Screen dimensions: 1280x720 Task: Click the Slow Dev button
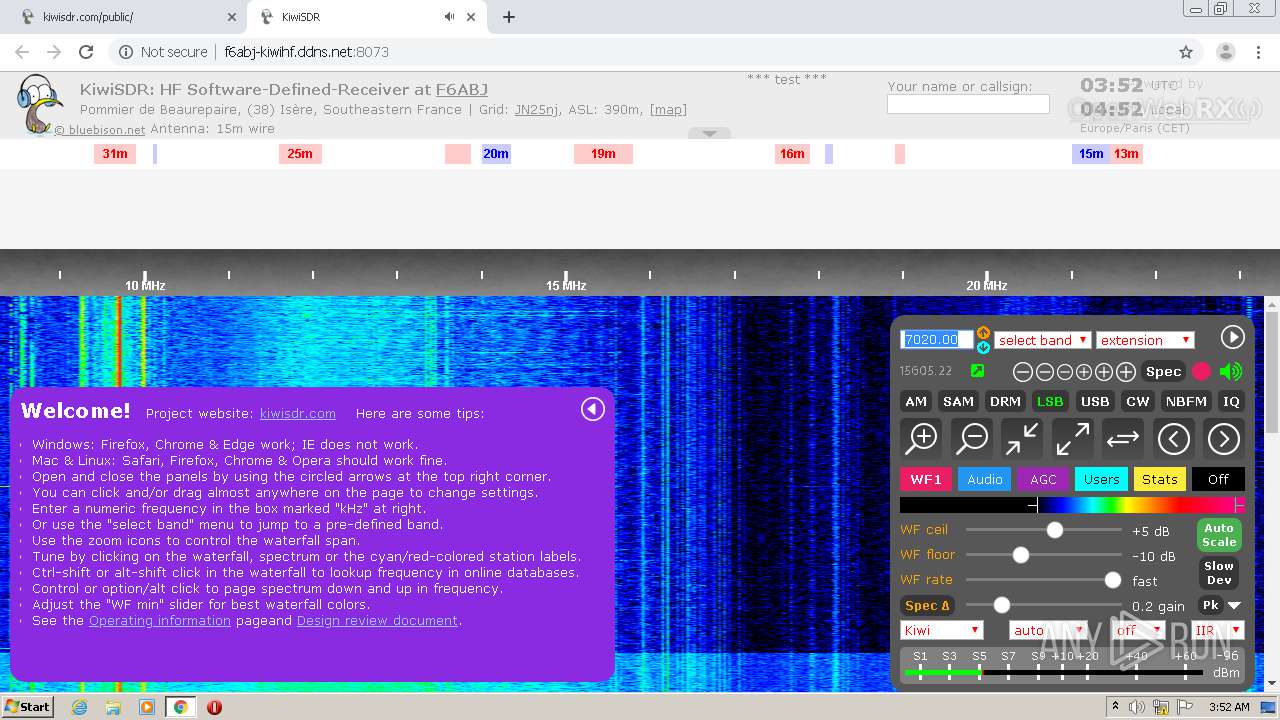click(1219, 572)
